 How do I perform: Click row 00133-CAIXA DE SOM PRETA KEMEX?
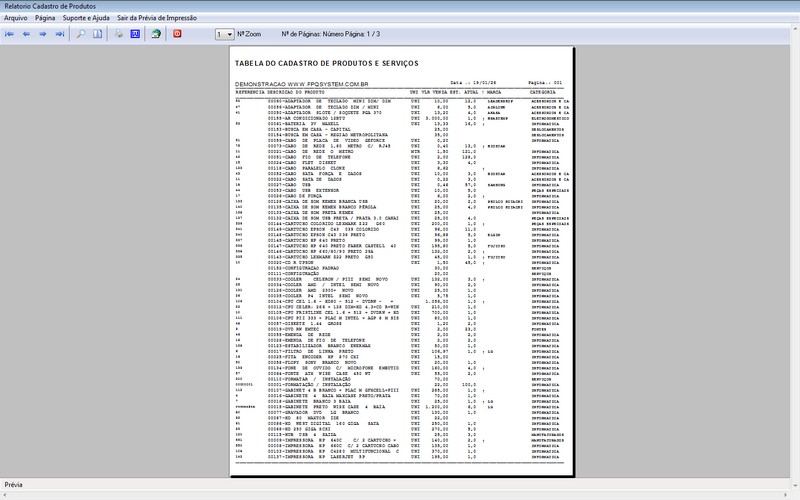coord(402,213)
